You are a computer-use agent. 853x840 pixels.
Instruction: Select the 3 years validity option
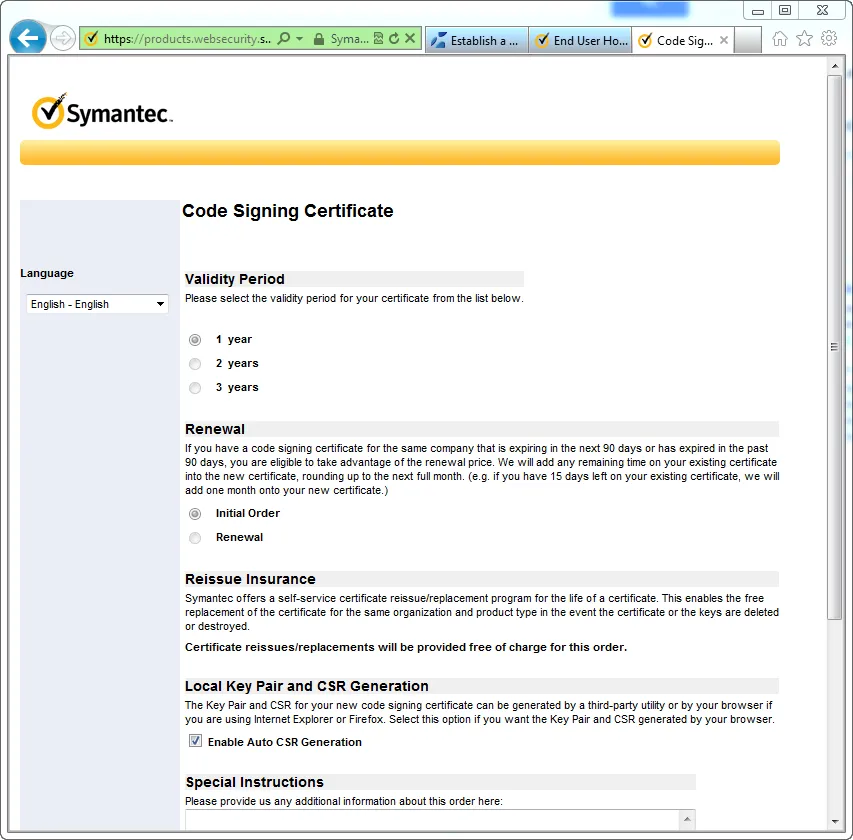point(195,388)
